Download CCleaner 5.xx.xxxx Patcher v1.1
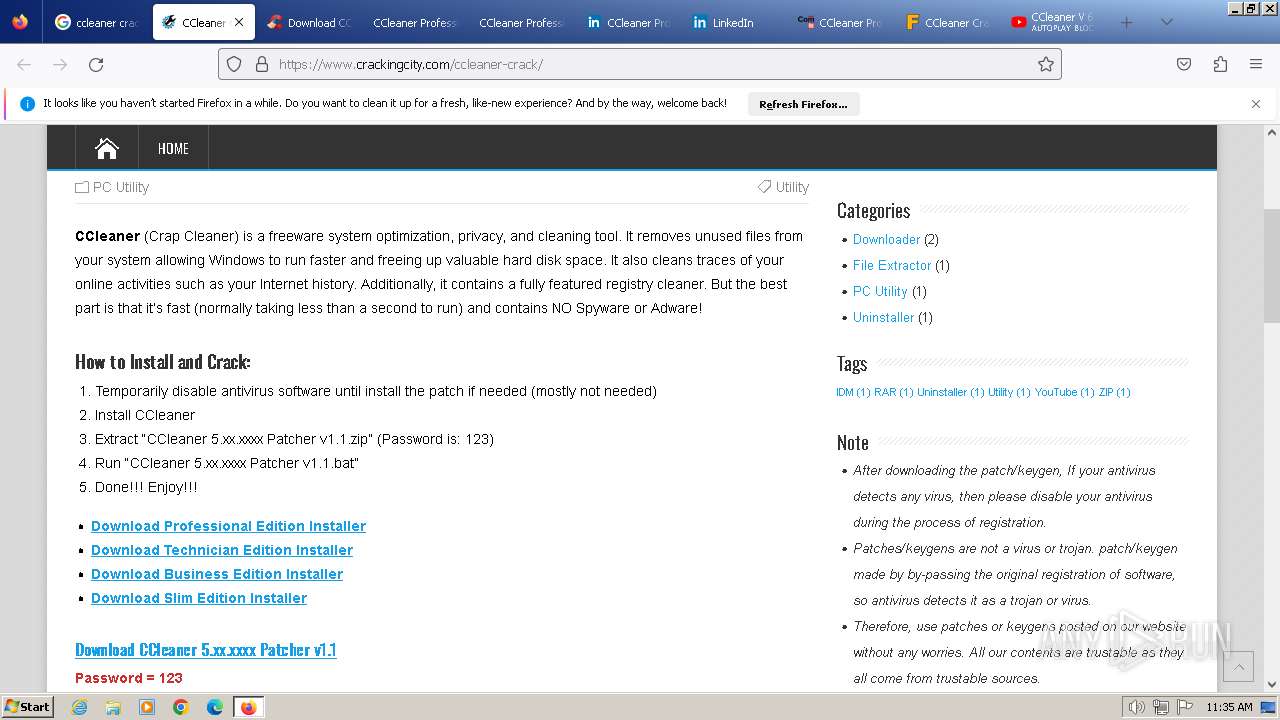The width and height of the screenshot is (1280, 720). click(x=205, y=650)
